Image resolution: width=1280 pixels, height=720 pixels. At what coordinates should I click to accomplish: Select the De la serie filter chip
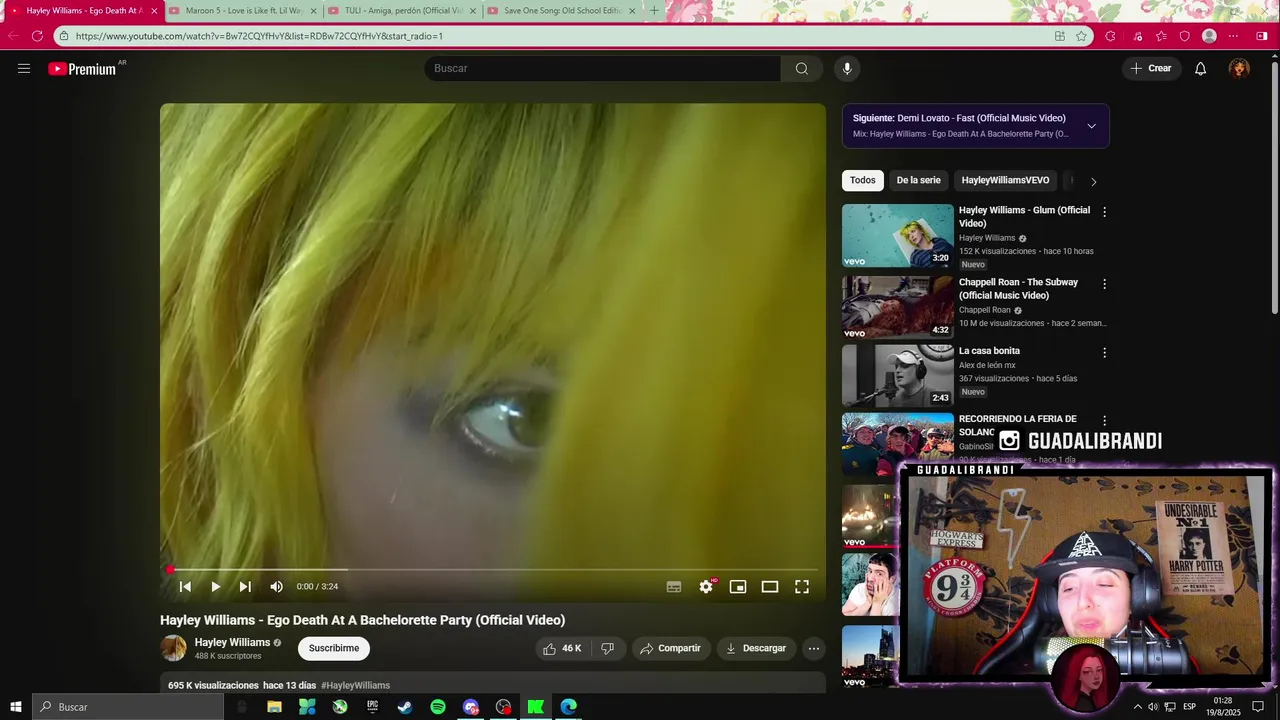pyautogui.click(x=918, y=180)
